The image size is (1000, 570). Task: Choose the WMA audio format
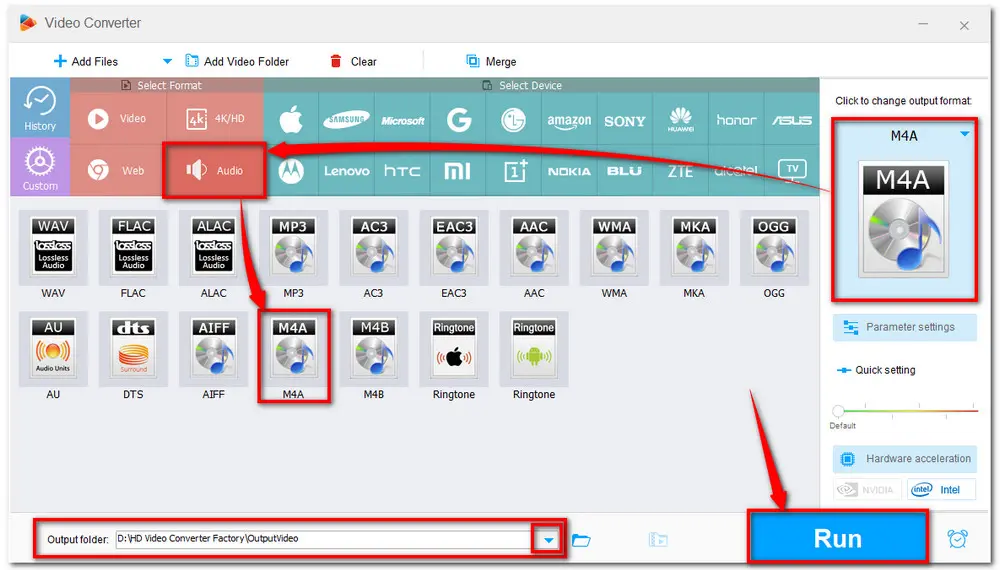click(614, 247)
